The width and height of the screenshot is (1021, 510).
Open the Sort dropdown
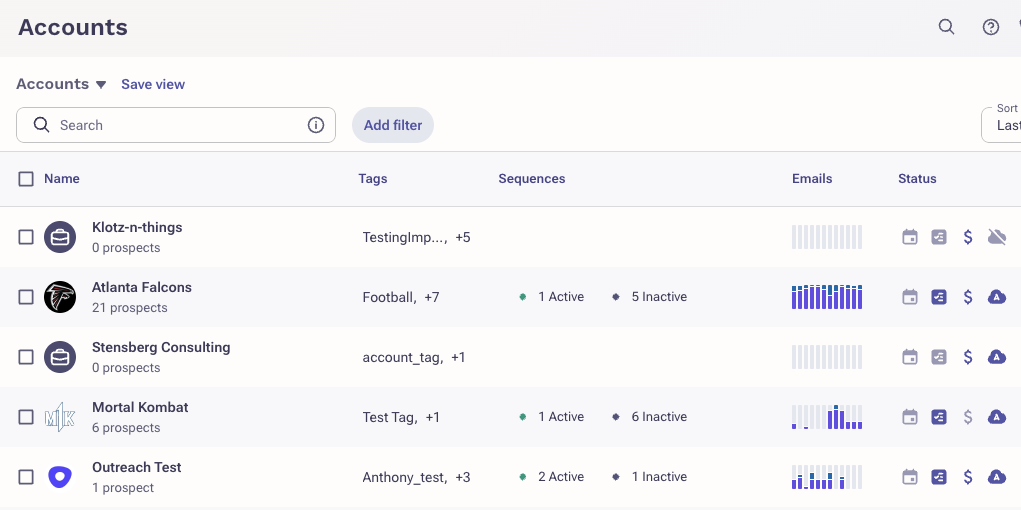(1003, 125)
